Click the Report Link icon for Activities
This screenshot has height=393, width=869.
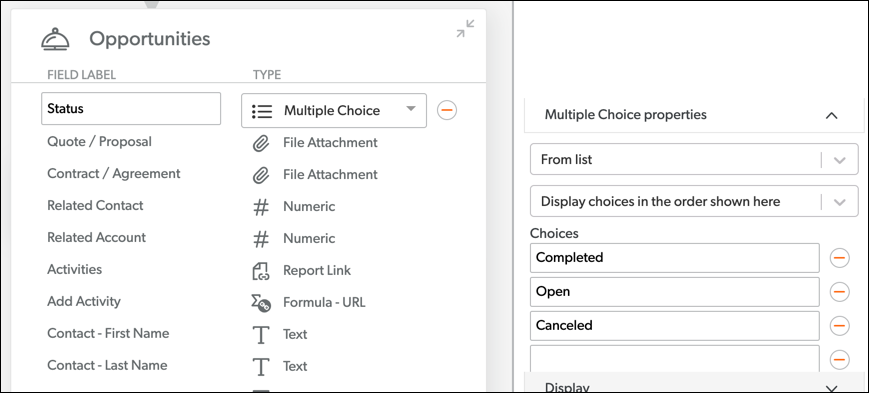(260, 270)
